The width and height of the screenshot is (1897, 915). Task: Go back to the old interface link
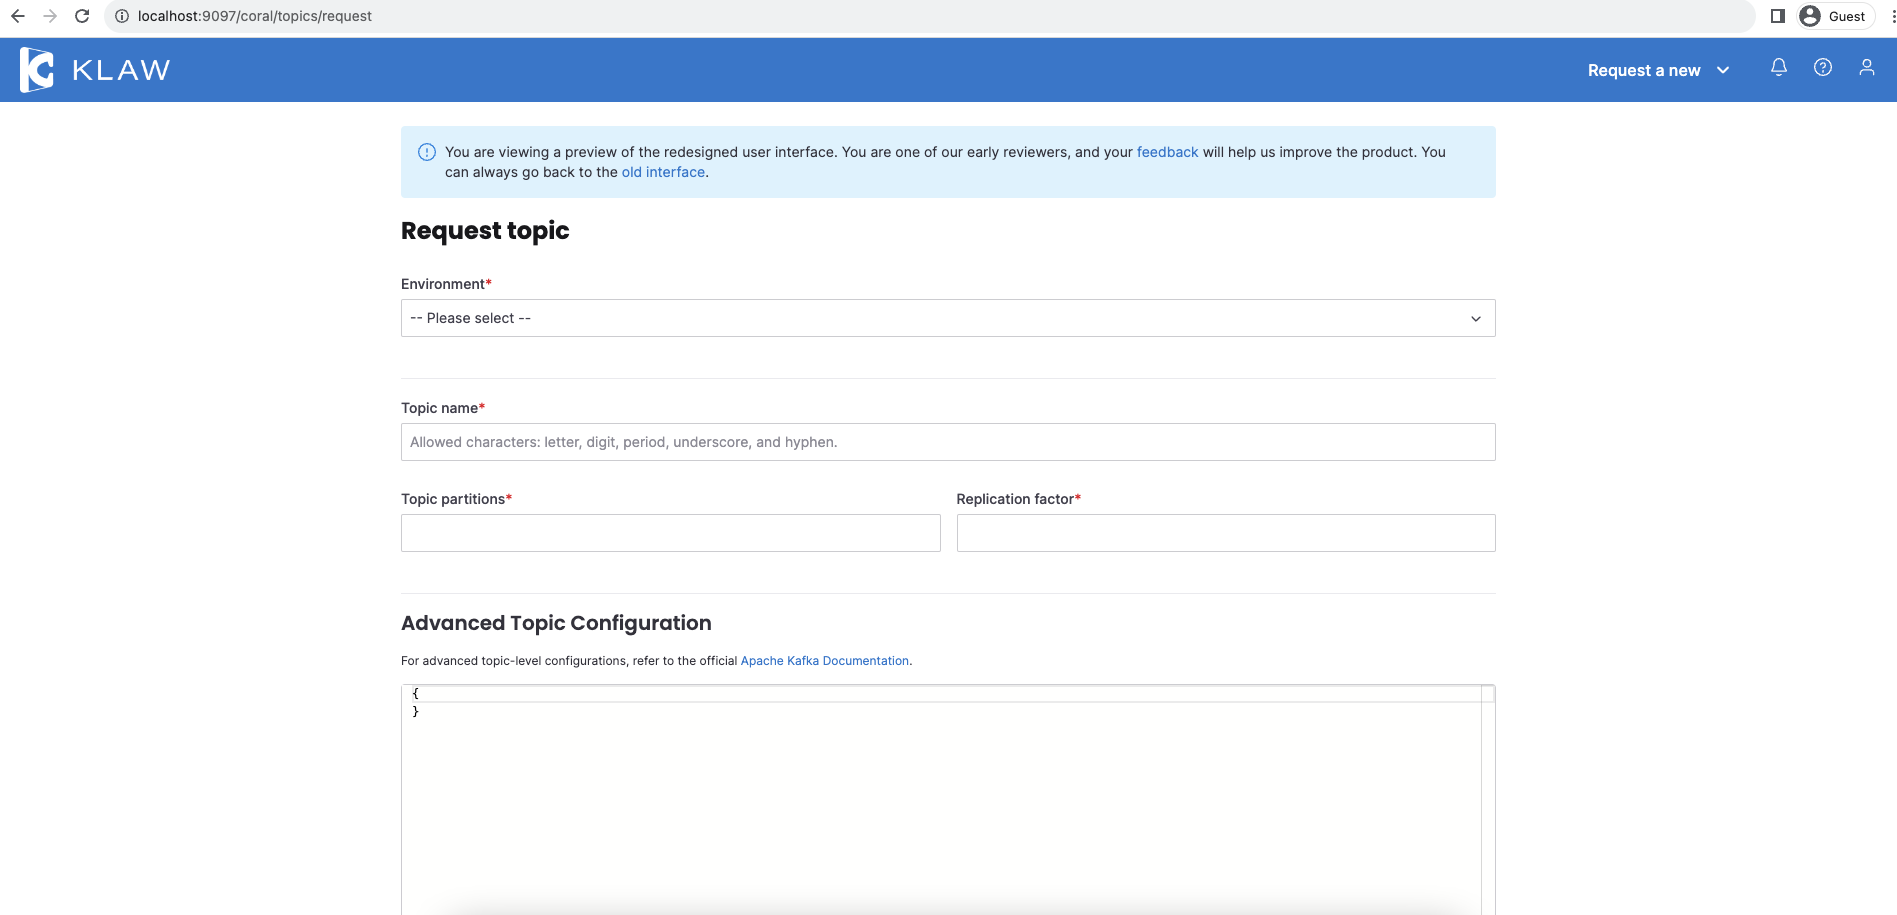(x=662, y=172)
